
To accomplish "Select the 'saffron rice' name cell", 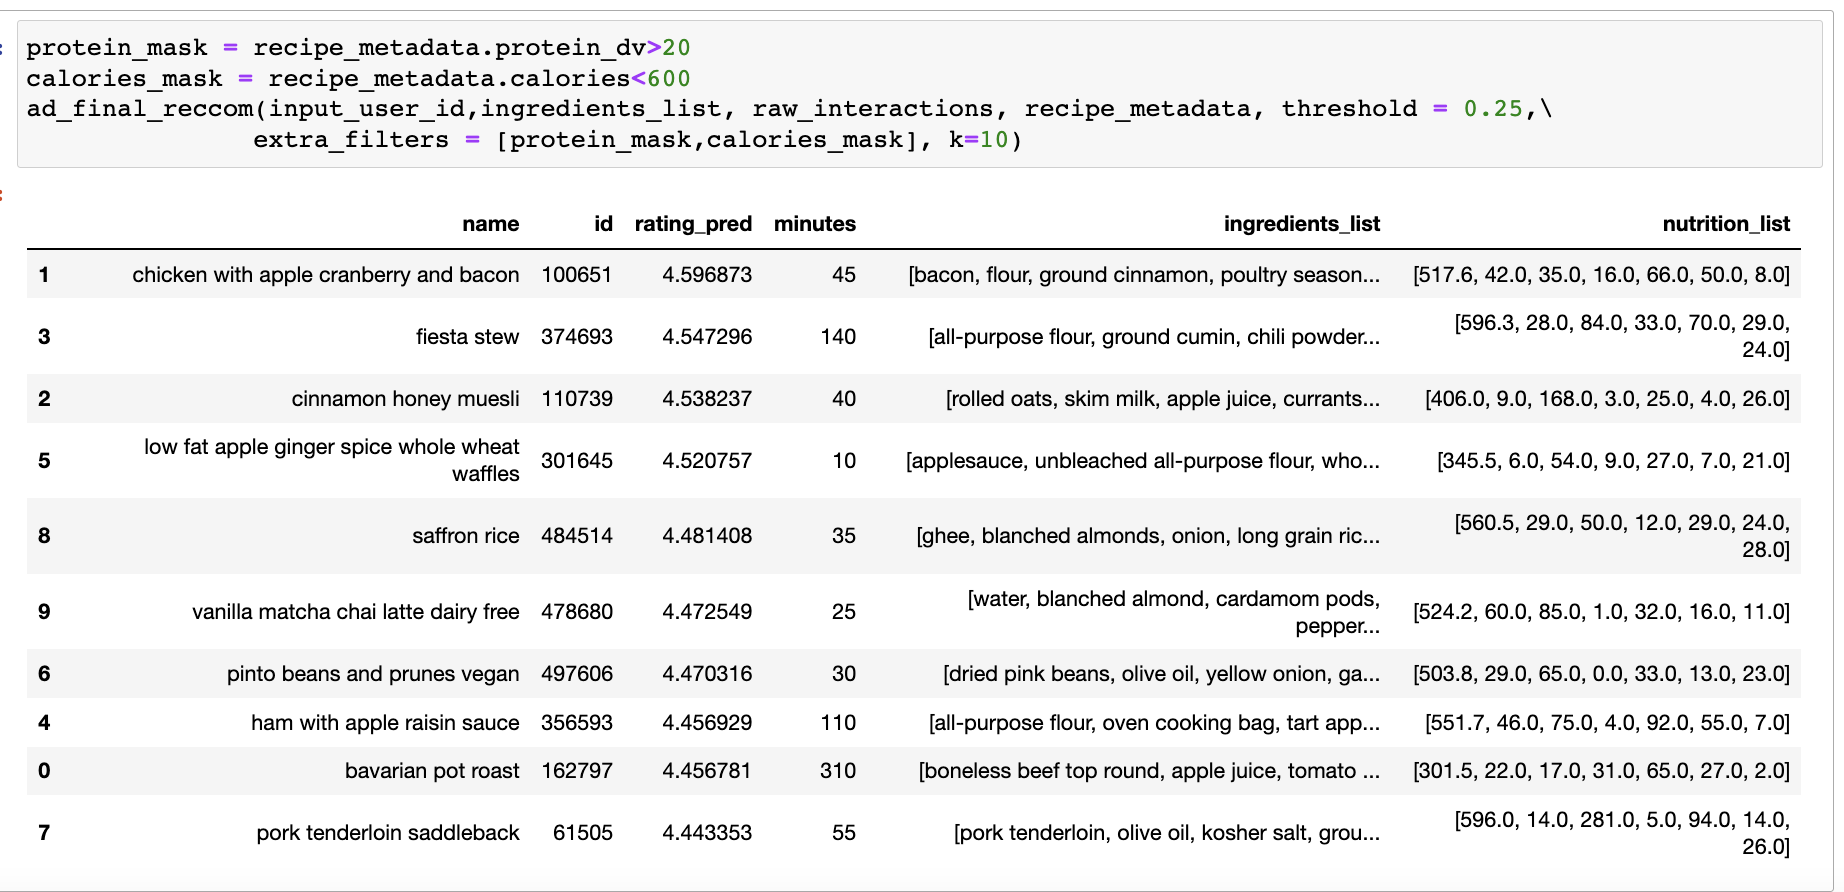I will click(x=465, y=536).
